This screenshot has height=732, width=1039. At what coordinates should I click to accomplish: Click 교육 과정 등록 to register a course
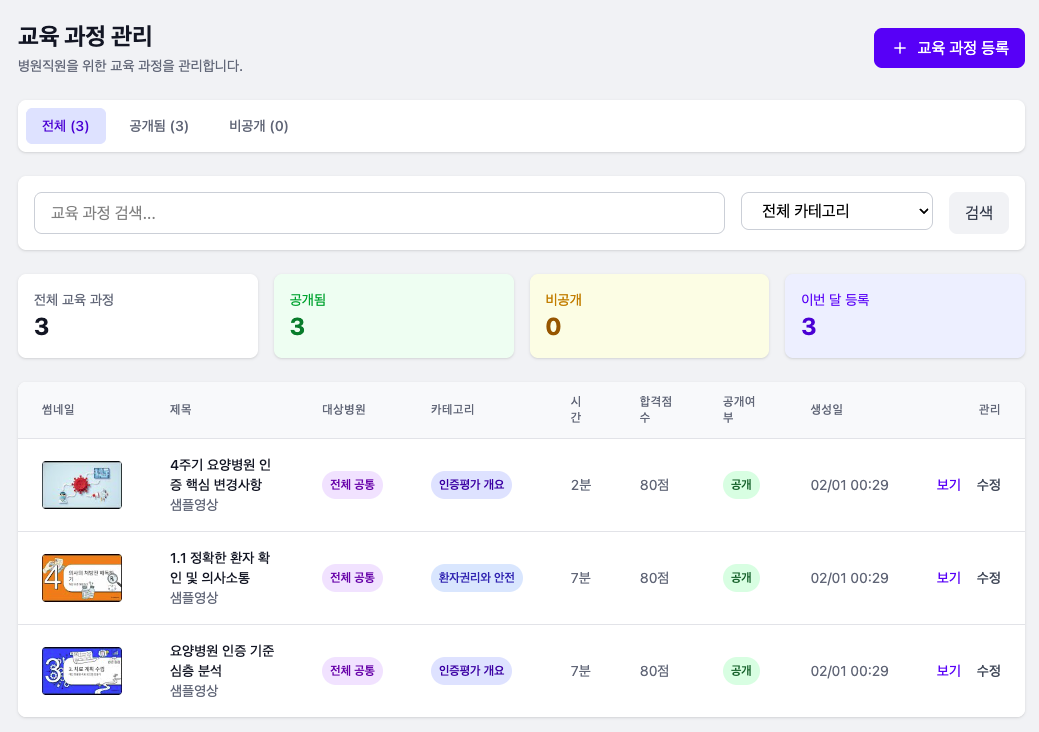tap(948, 47)
